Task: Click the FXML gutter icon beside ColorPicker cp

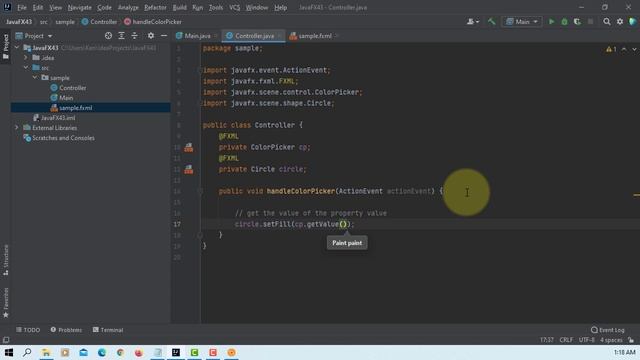Action: click(189, 147)
